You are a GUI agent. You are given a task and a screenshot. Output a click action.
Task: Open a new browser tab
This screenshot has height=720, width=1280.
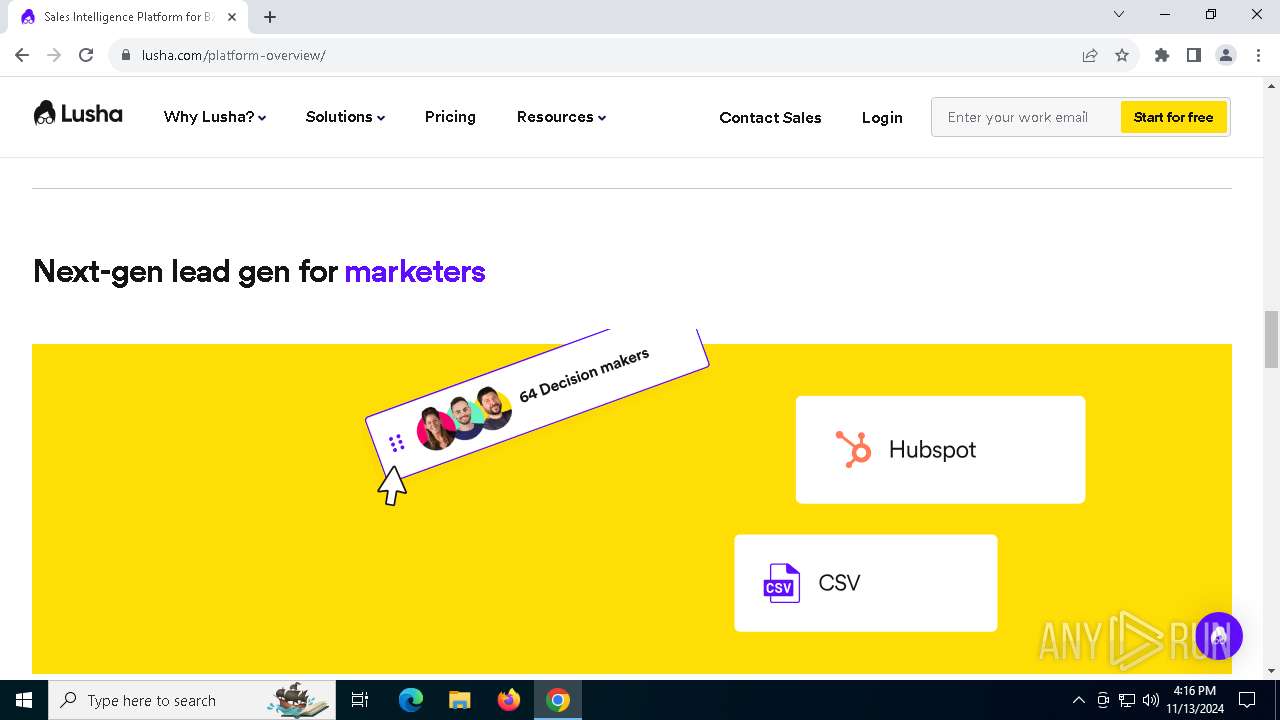(x=270, y=17)
